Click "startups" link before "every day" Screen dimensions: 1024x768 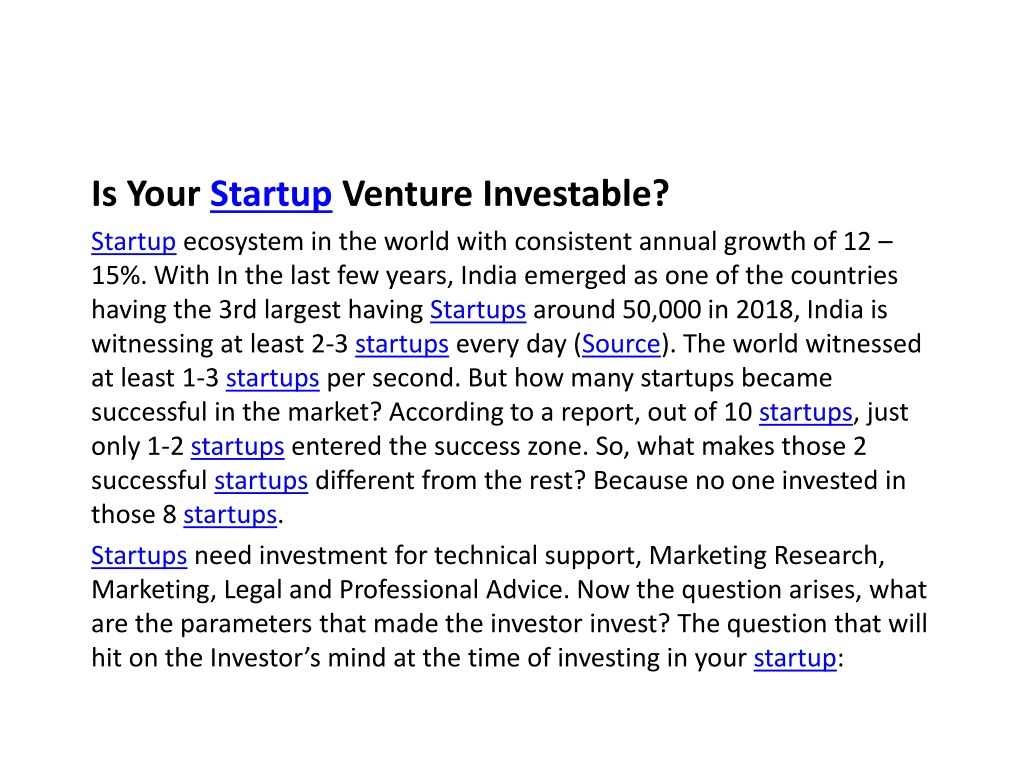coord(402,344)
